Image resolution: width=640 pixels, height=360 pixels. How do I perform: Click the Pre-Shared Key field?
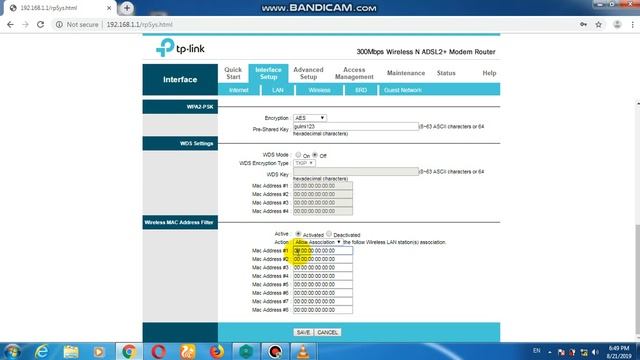pos(356,127)
